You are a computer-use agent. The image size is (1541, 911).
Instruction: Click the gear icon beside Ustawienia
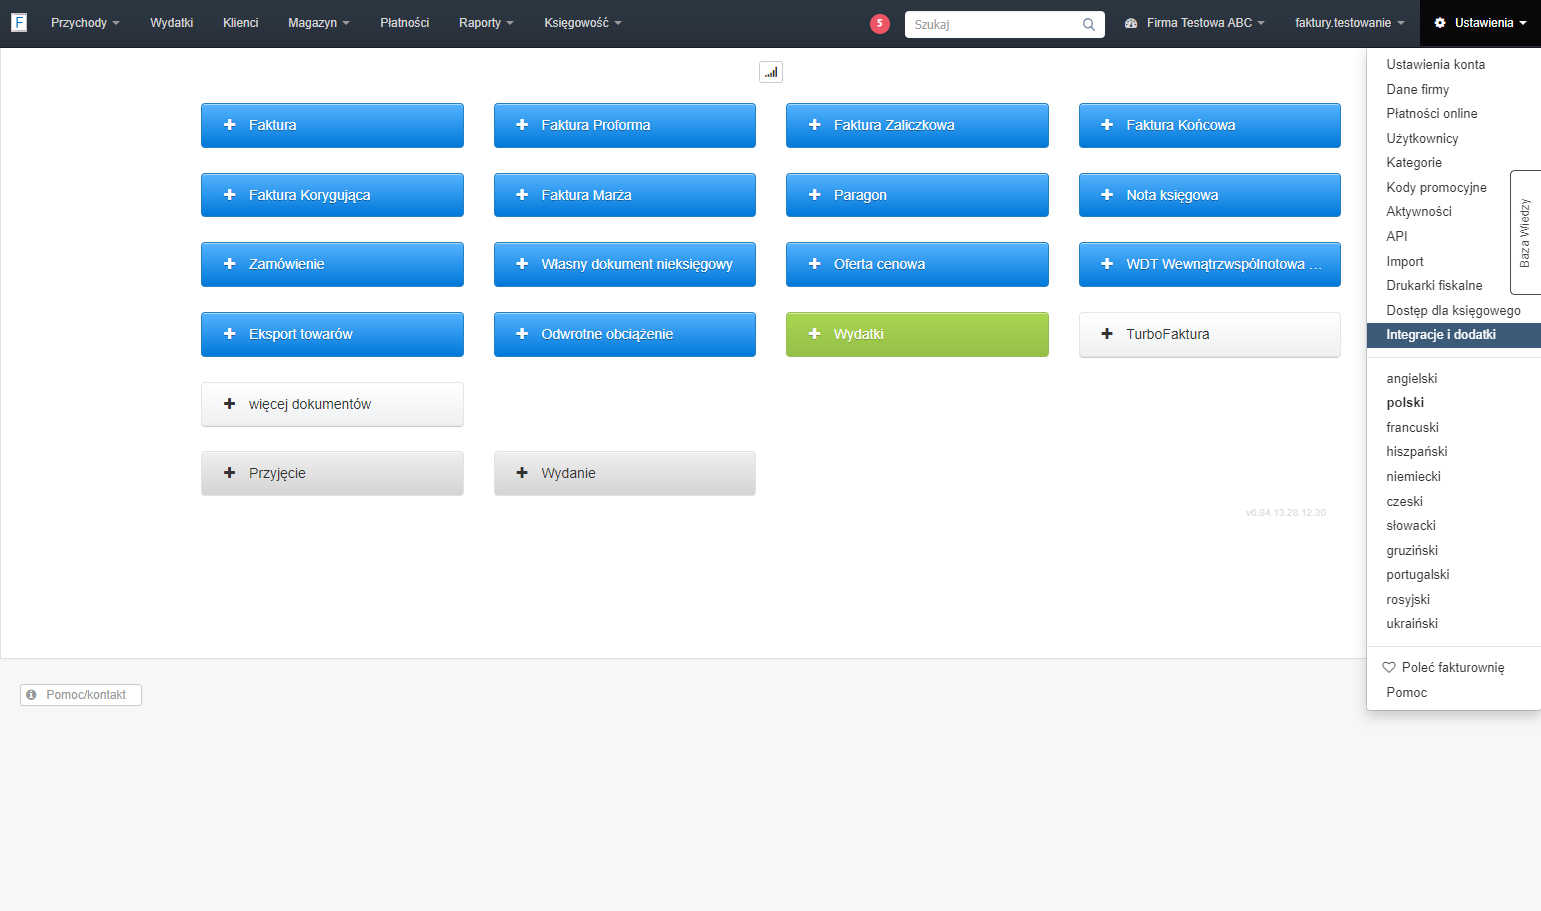1440,23
